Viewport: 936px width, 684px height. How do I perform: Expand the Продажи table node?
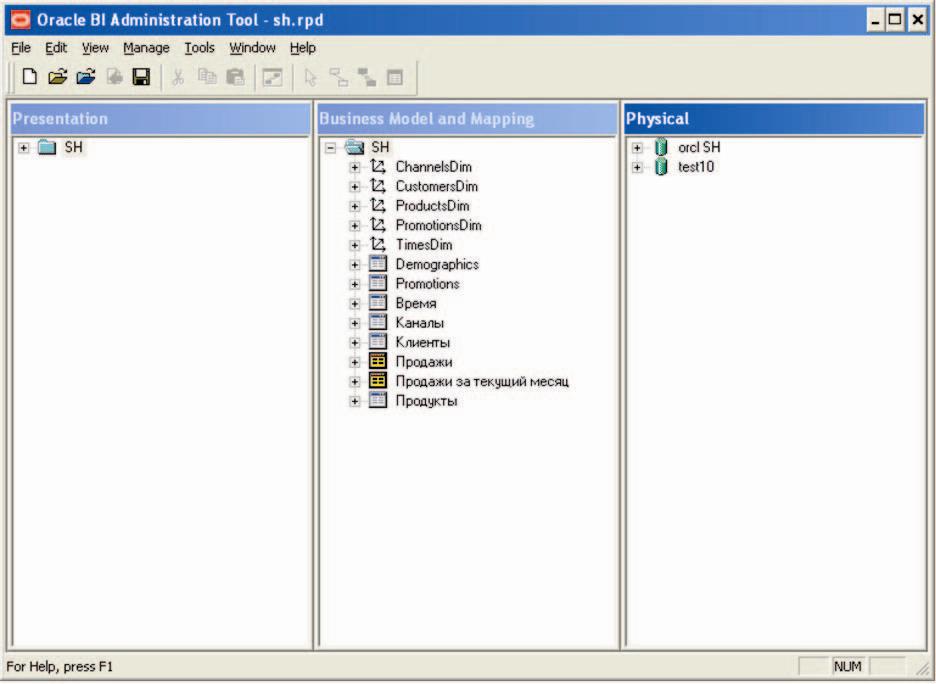(x=355, y=362)
